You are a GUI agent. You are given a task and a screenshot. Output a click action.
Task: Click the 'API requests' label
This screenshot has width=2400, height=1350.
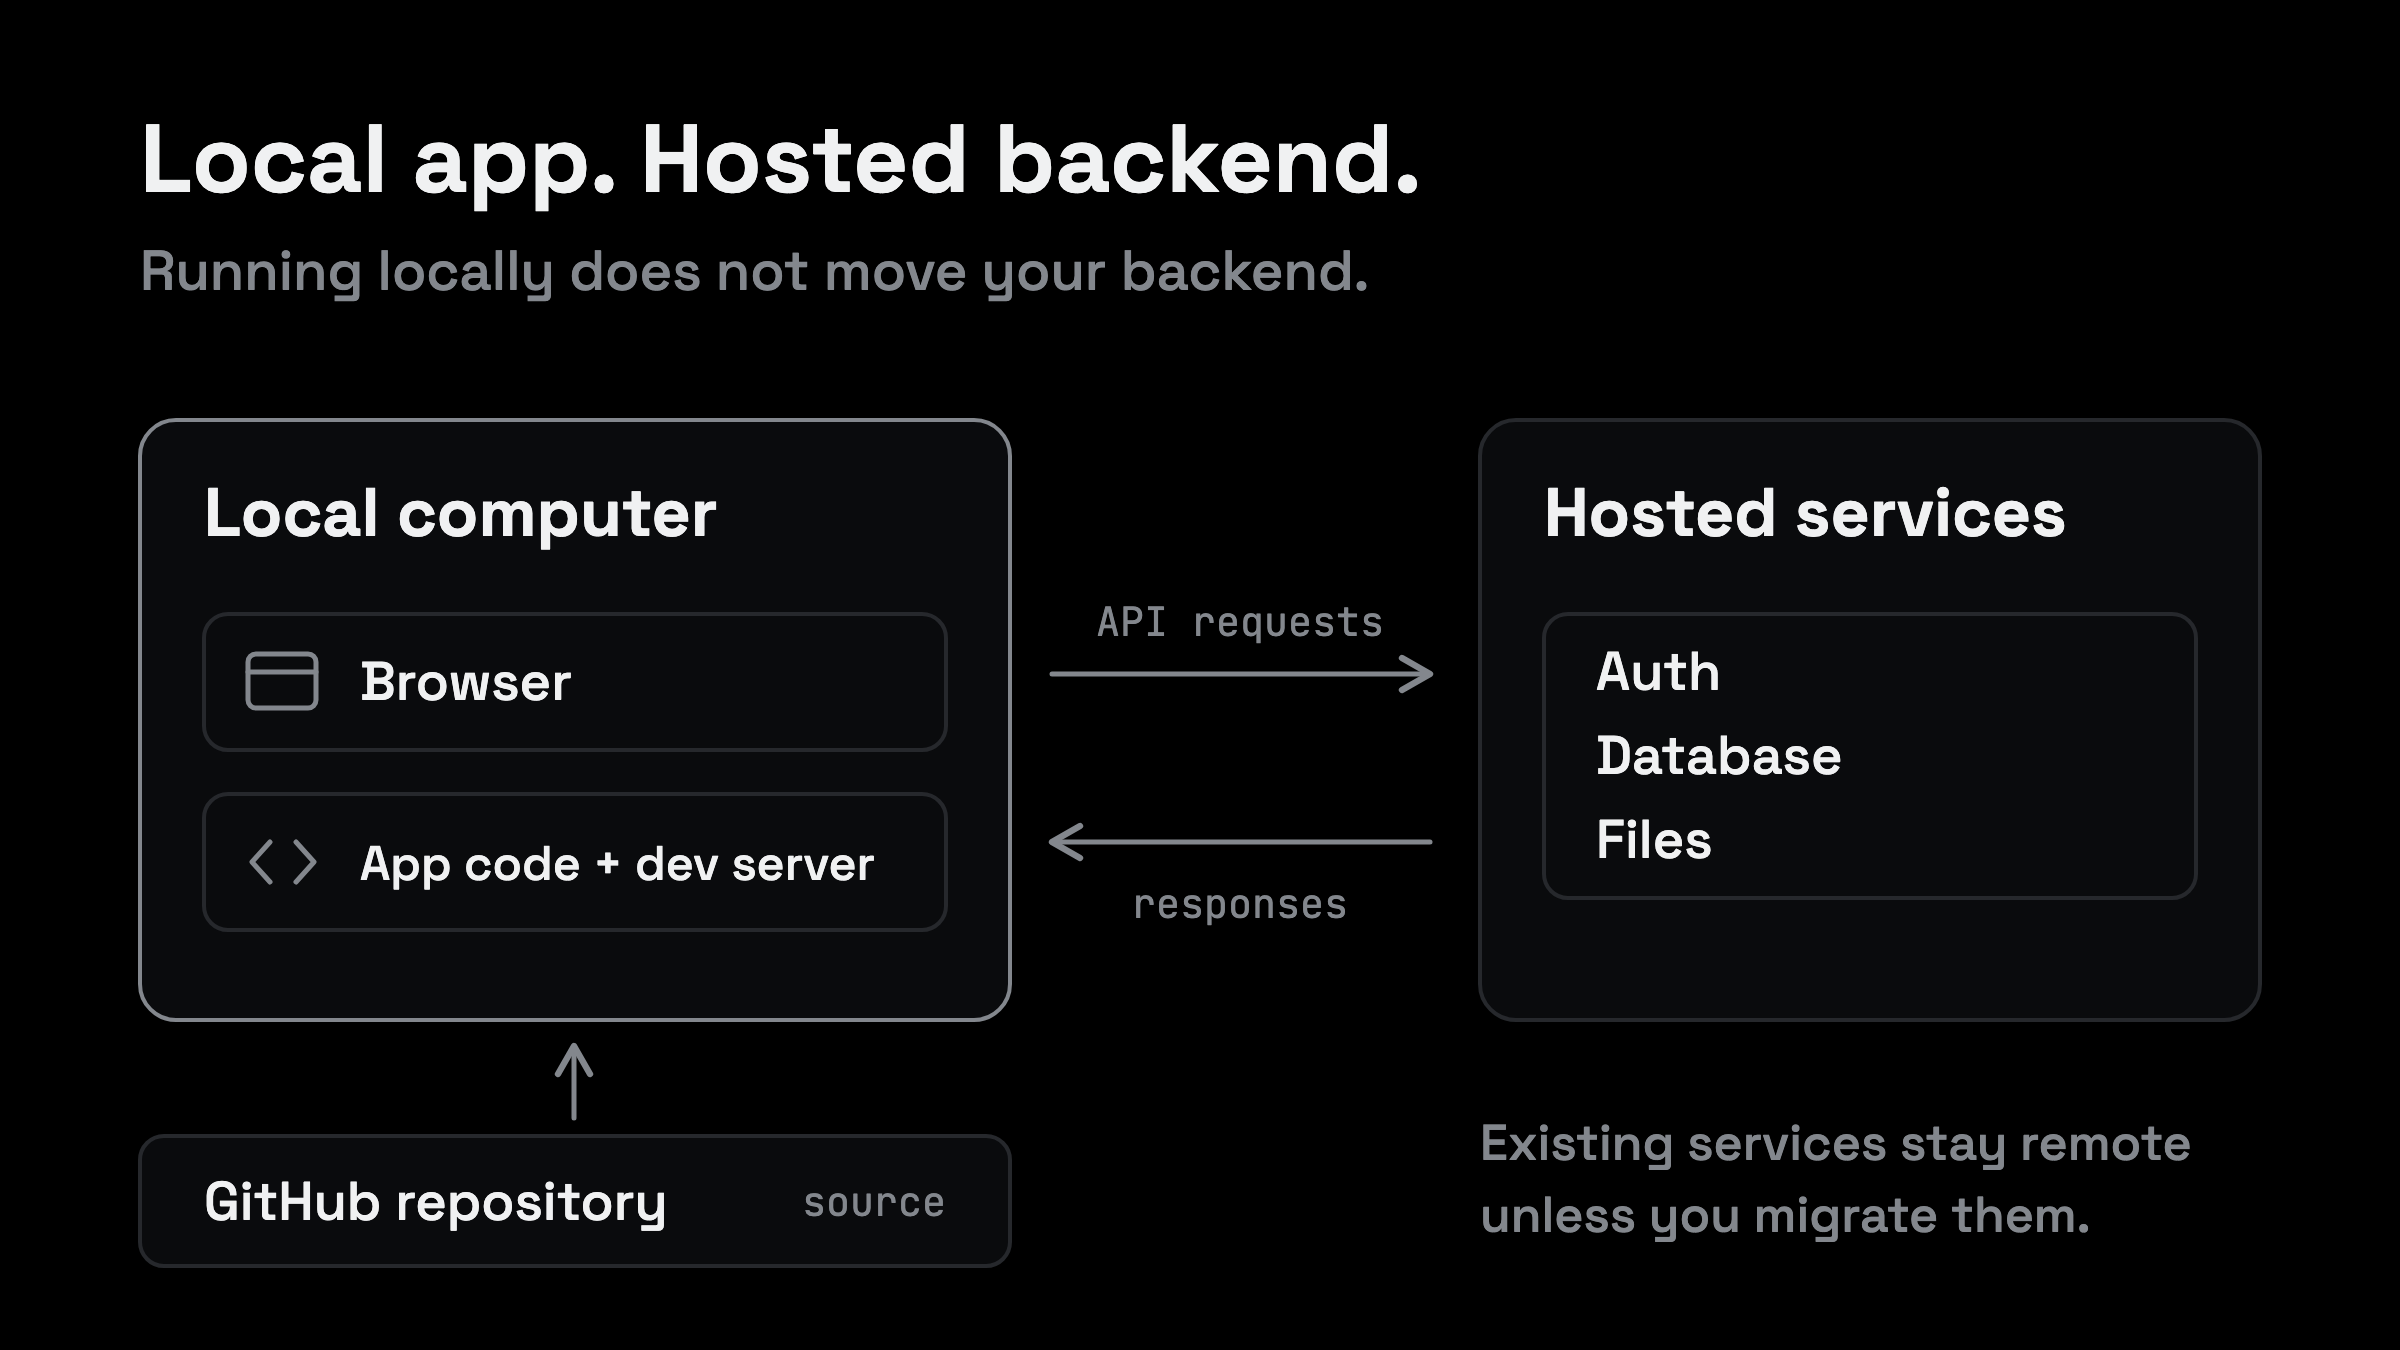(x=1240, y=623)
